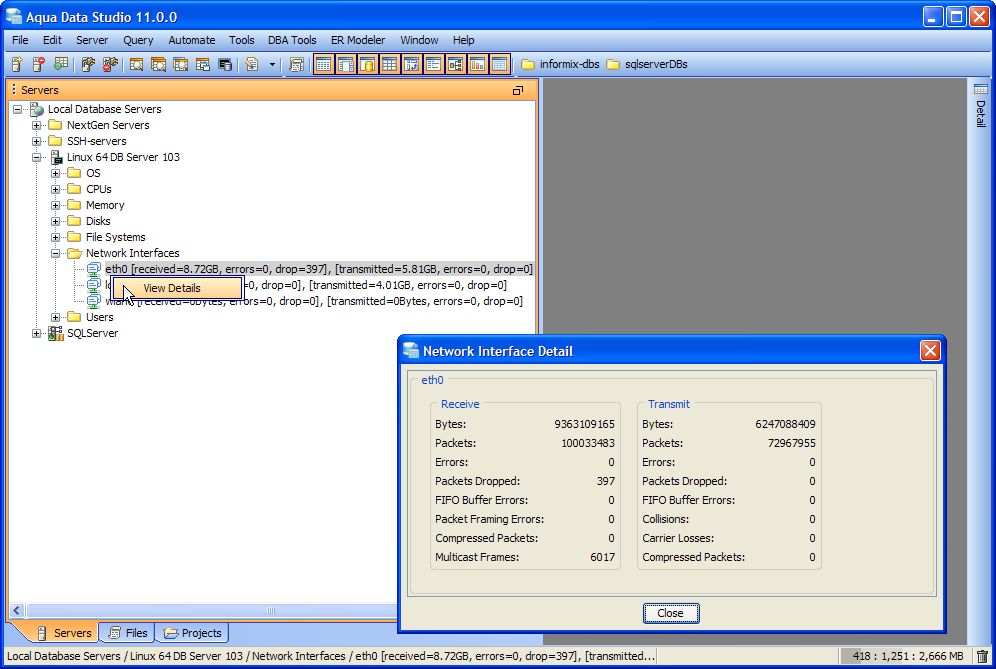Toggle the window-with-arrows view button
Screen dimensions: 996x669
[412, 64]
